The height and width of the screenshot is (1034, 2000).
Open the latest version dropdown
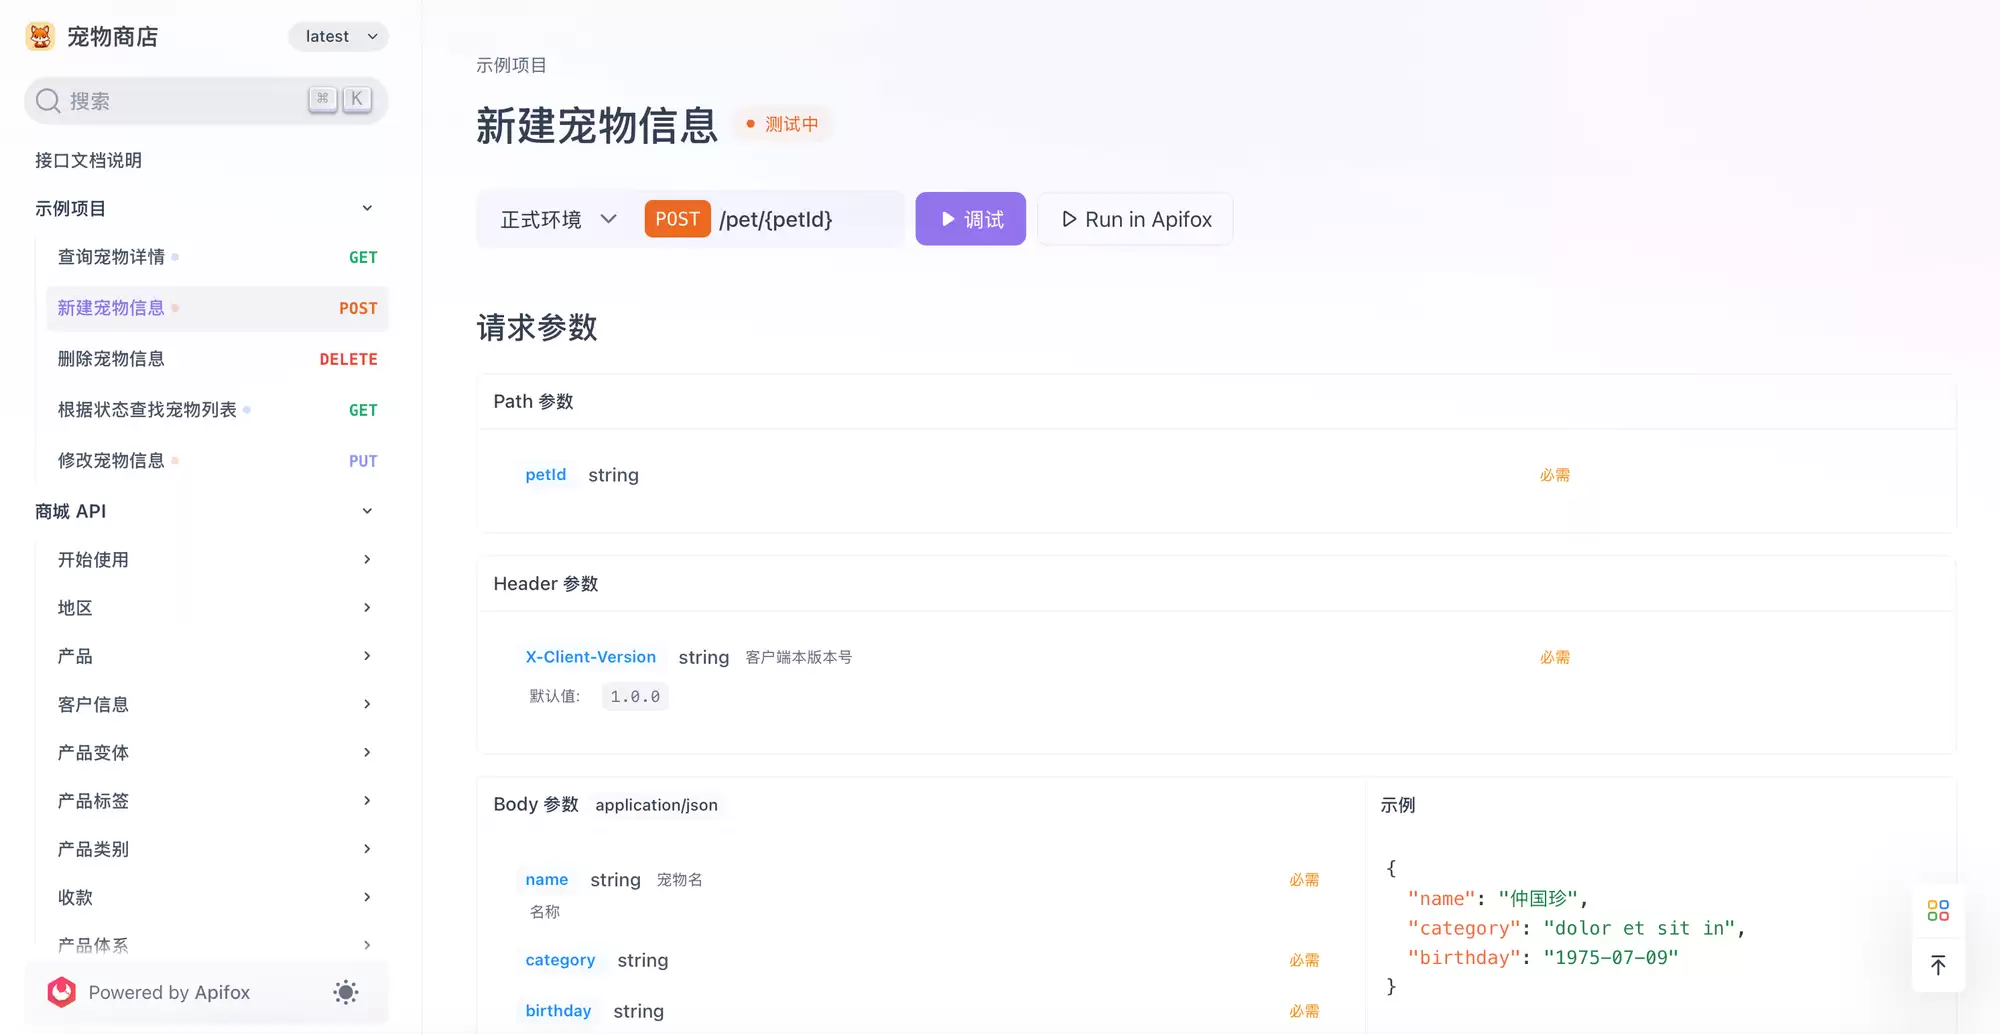[339, 36]
